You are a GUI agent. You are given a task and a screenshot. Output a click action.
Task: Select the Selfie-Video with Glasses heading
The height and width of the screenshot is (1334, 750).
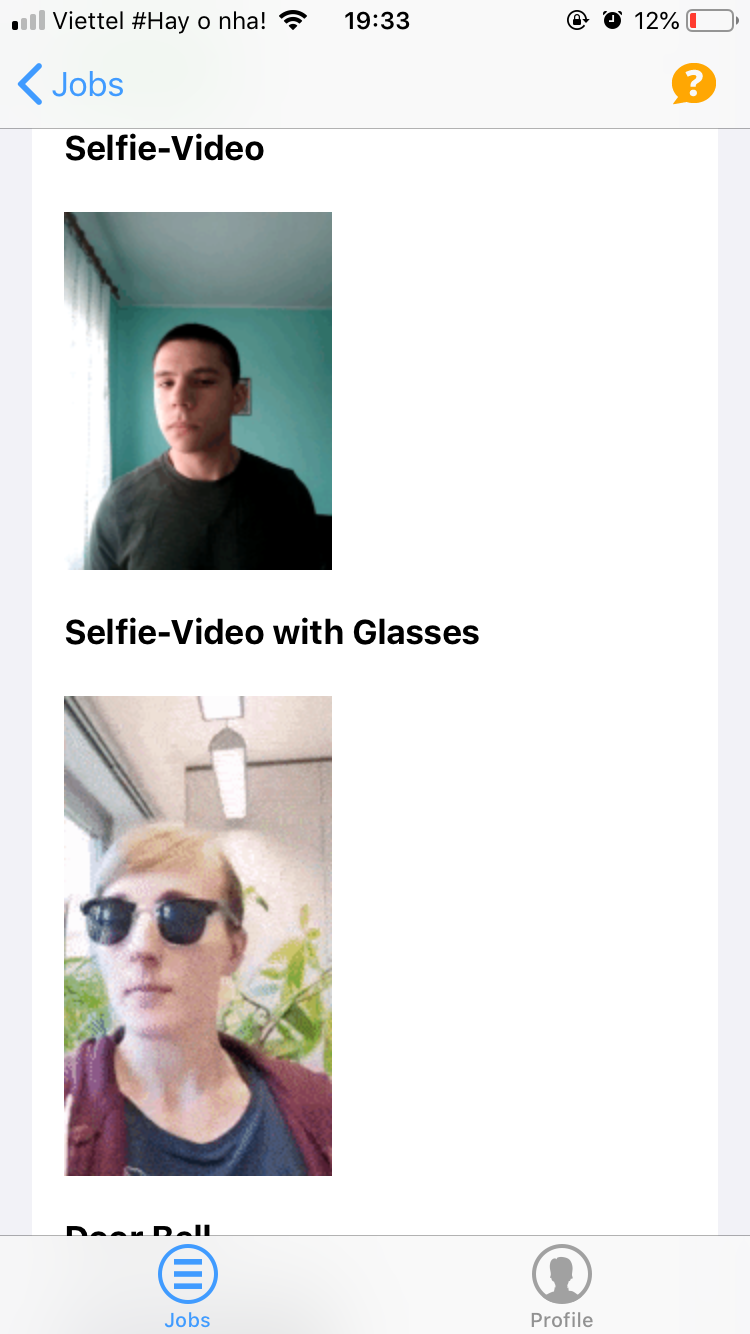[272, 632]
